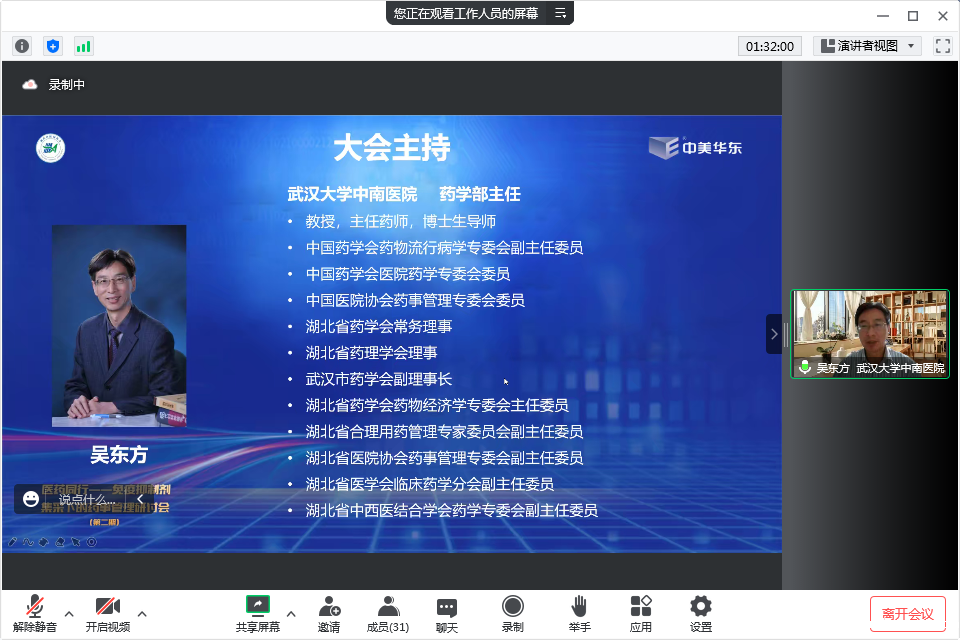This screenshot has width=960, height=640.
Task: Open the Members (成员) list
Action: click(388, 612)
